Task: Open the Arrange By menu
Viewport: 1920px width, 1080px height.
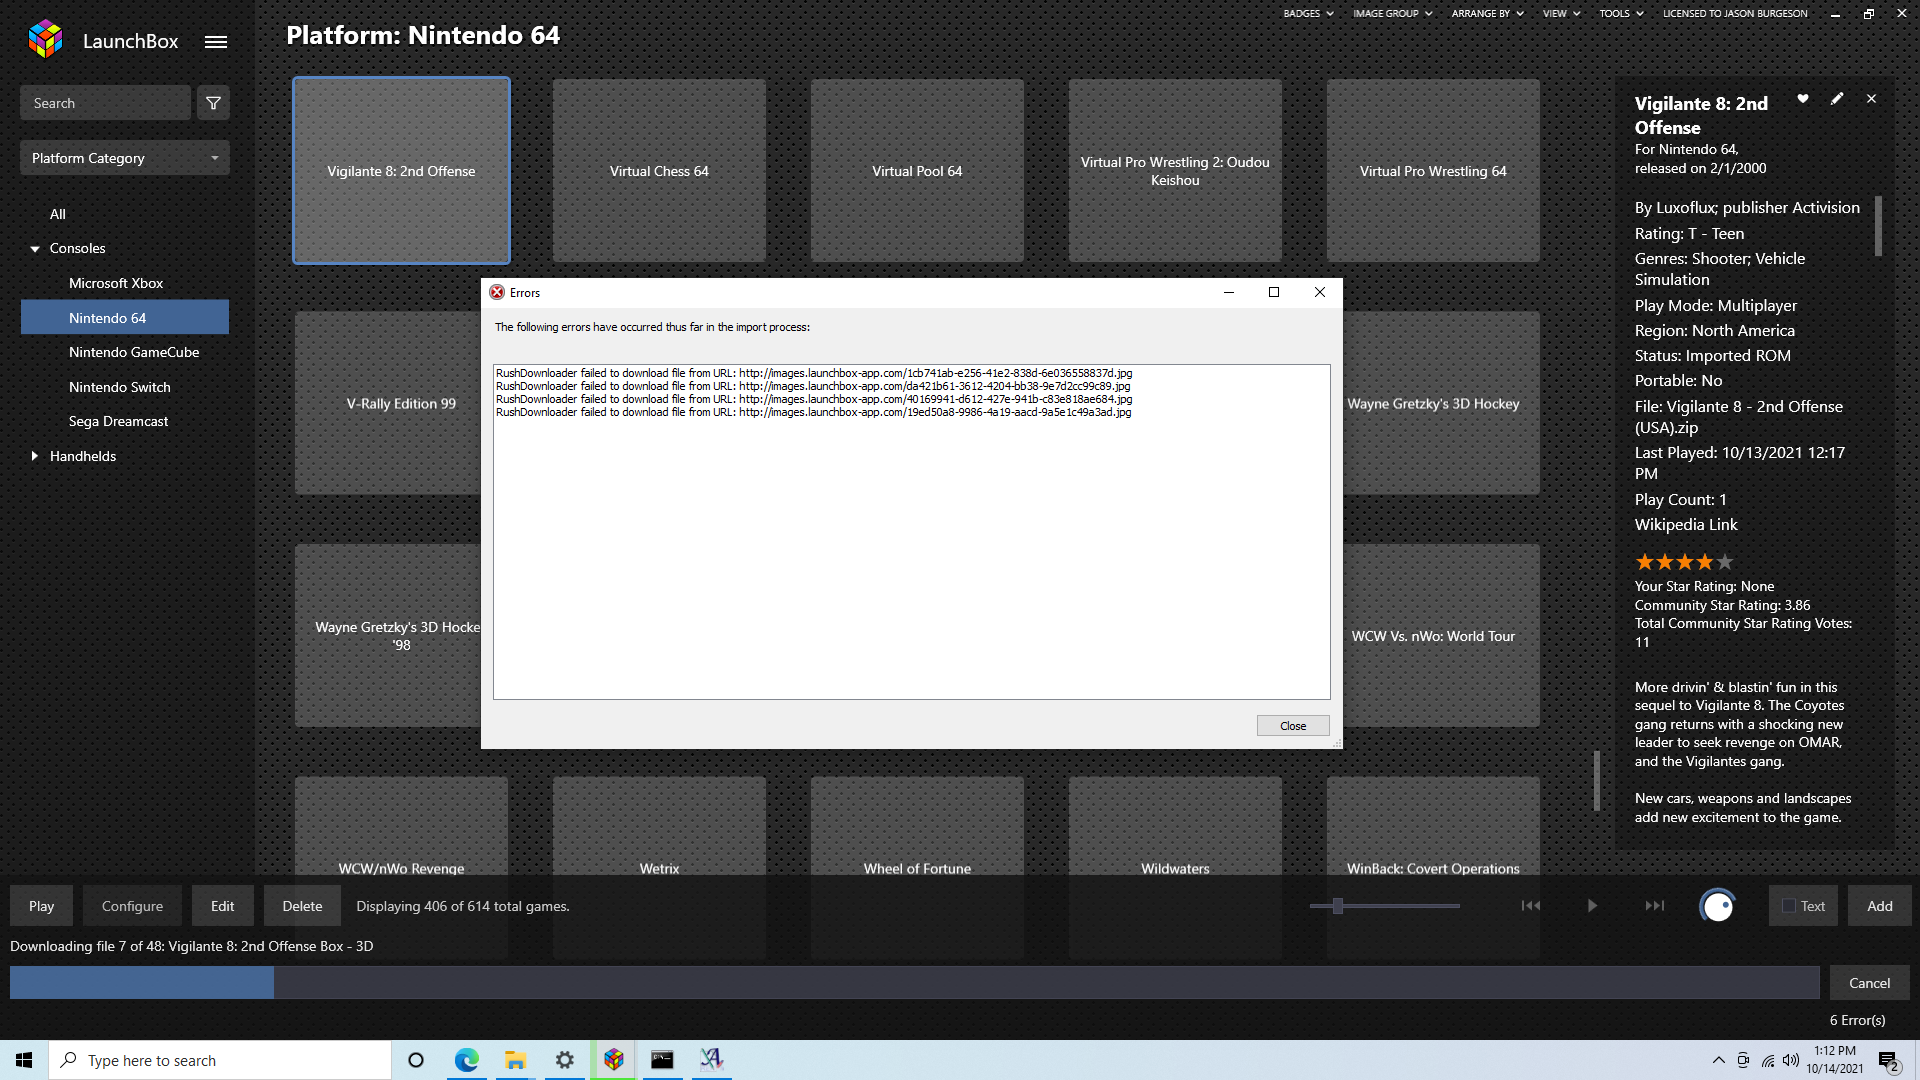Action: (1487, 13)
